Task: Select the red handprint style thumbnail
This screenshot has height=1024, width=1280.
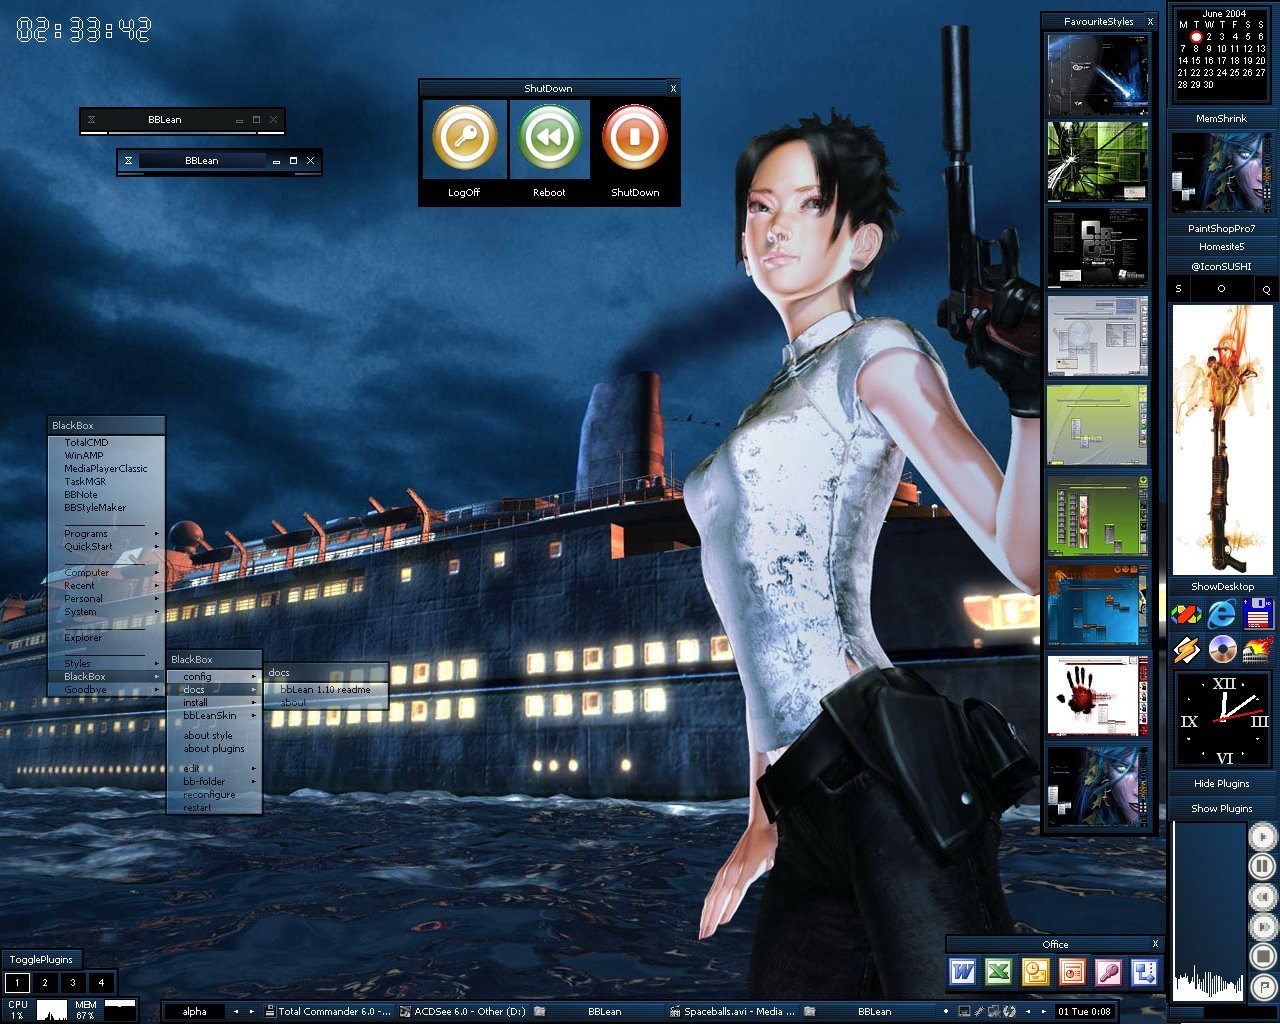Action: 1098,696
